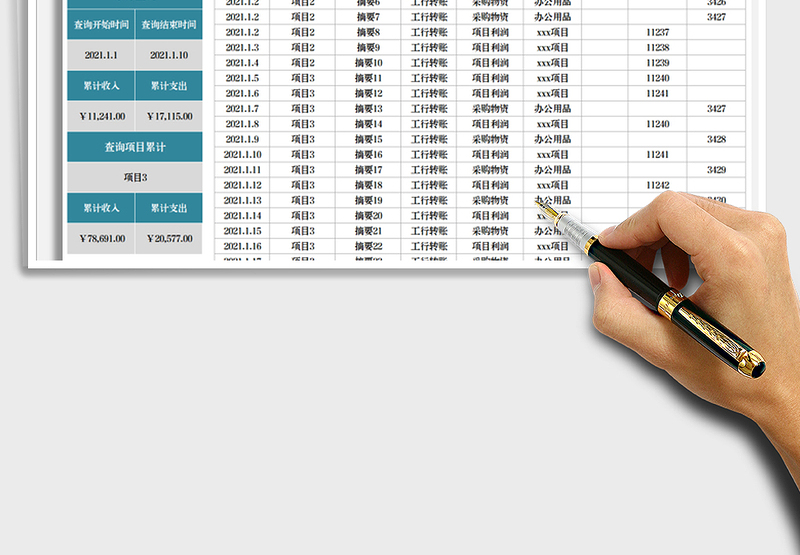
Task: Select the ¥78,691.00 project income cell
Action: 101,239
